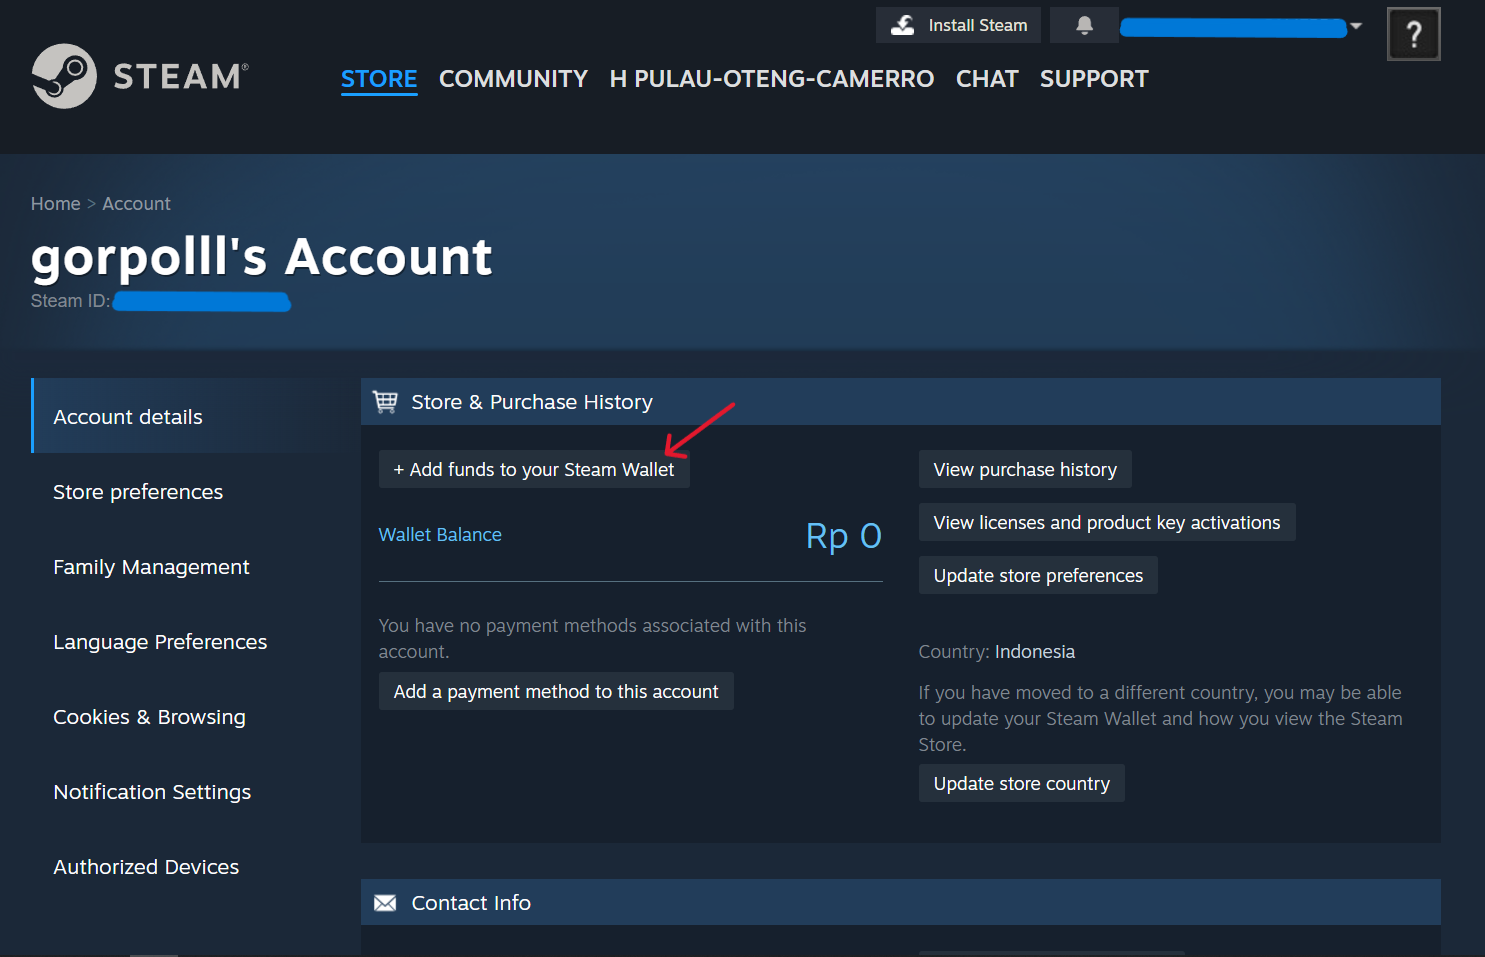This screenshot has height=957, width=1485.
Task: Click the question mark help icon
Action: pos(1413,34)
